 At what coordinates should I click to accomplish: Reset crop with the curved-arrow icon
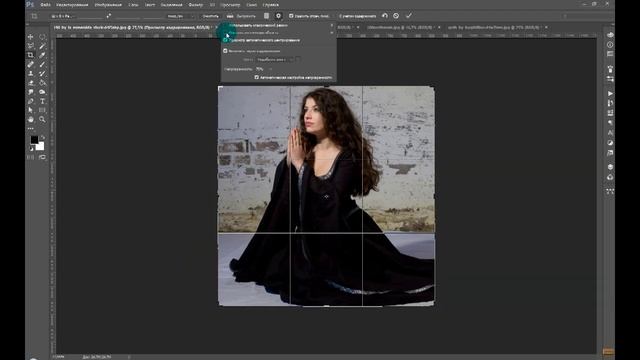pos(385,16)
